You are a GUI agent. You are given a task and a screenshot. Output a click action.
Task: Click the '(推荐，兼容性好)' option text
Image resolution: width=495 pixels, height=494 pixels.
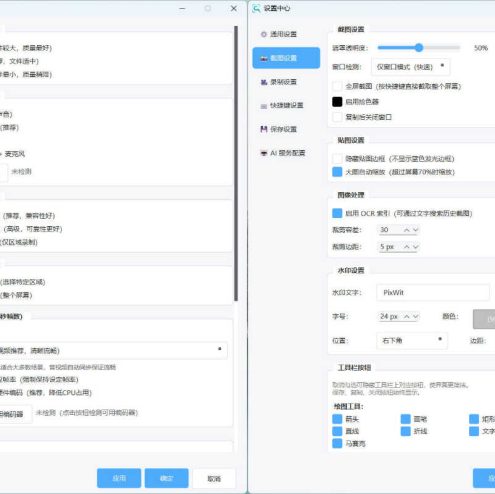pyautogui.click(x=29, y=216)
